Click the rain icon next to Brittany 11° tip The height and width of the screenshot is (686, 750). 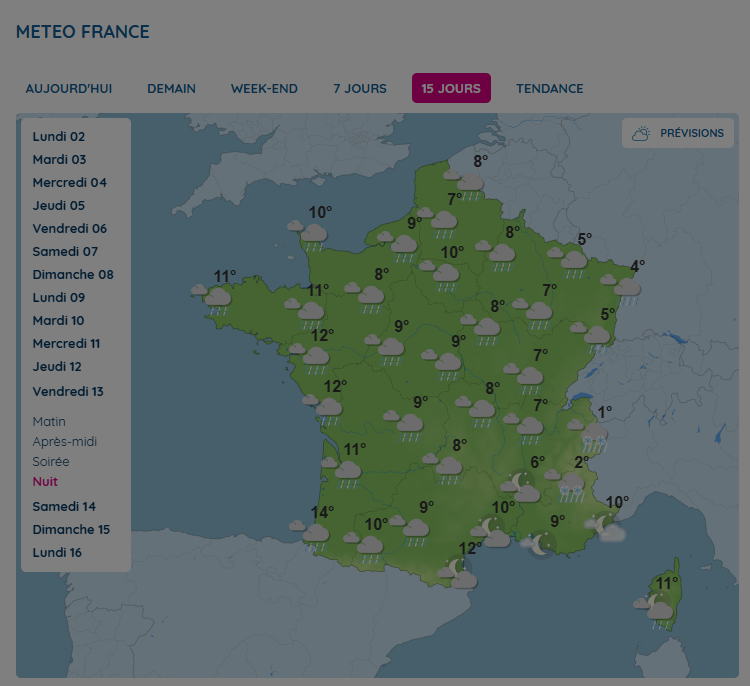click(213, 299)
